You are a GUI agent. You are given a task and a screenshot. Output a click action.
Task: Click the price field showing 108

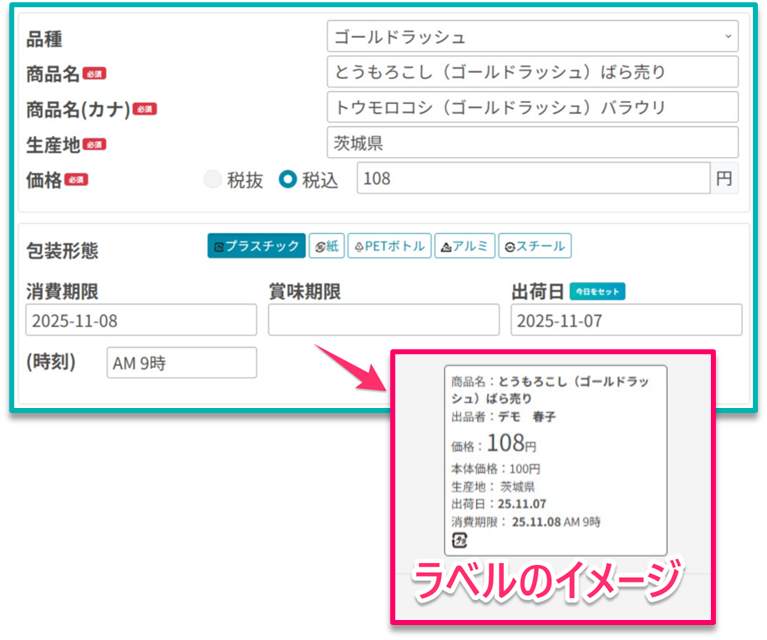(533, 179)
